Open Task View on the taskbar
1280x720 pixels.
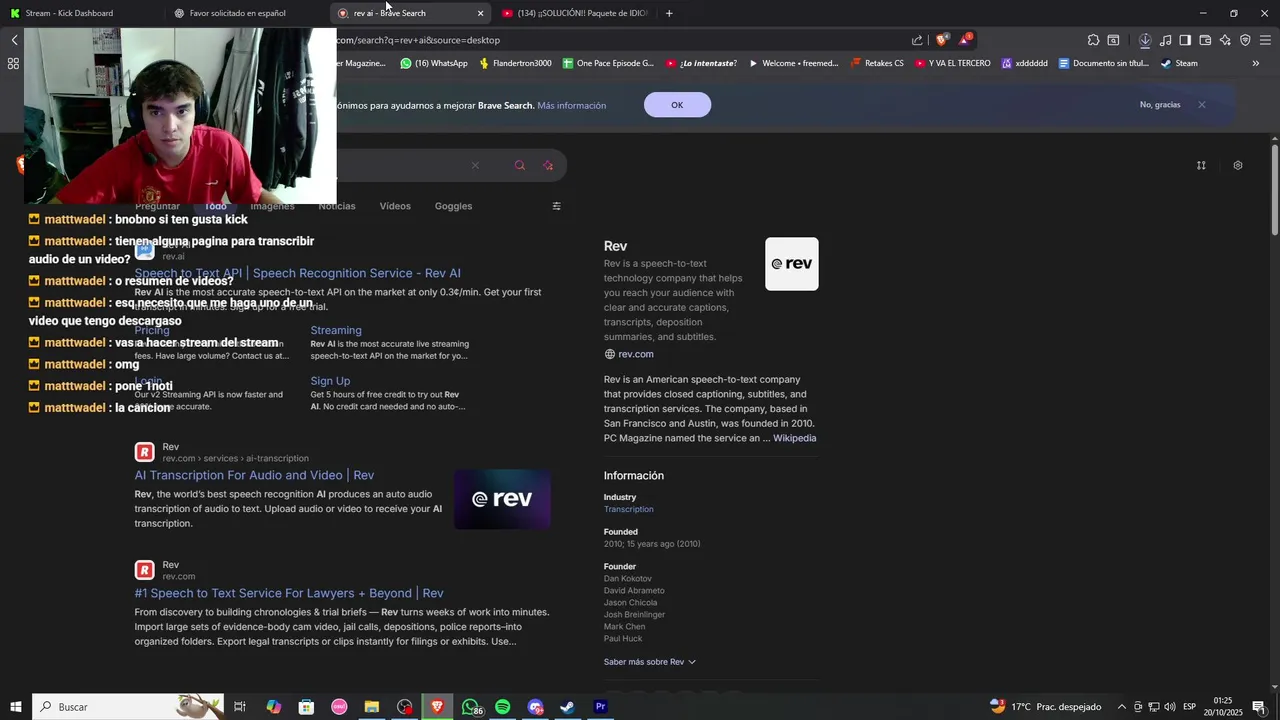pos(240,707)
